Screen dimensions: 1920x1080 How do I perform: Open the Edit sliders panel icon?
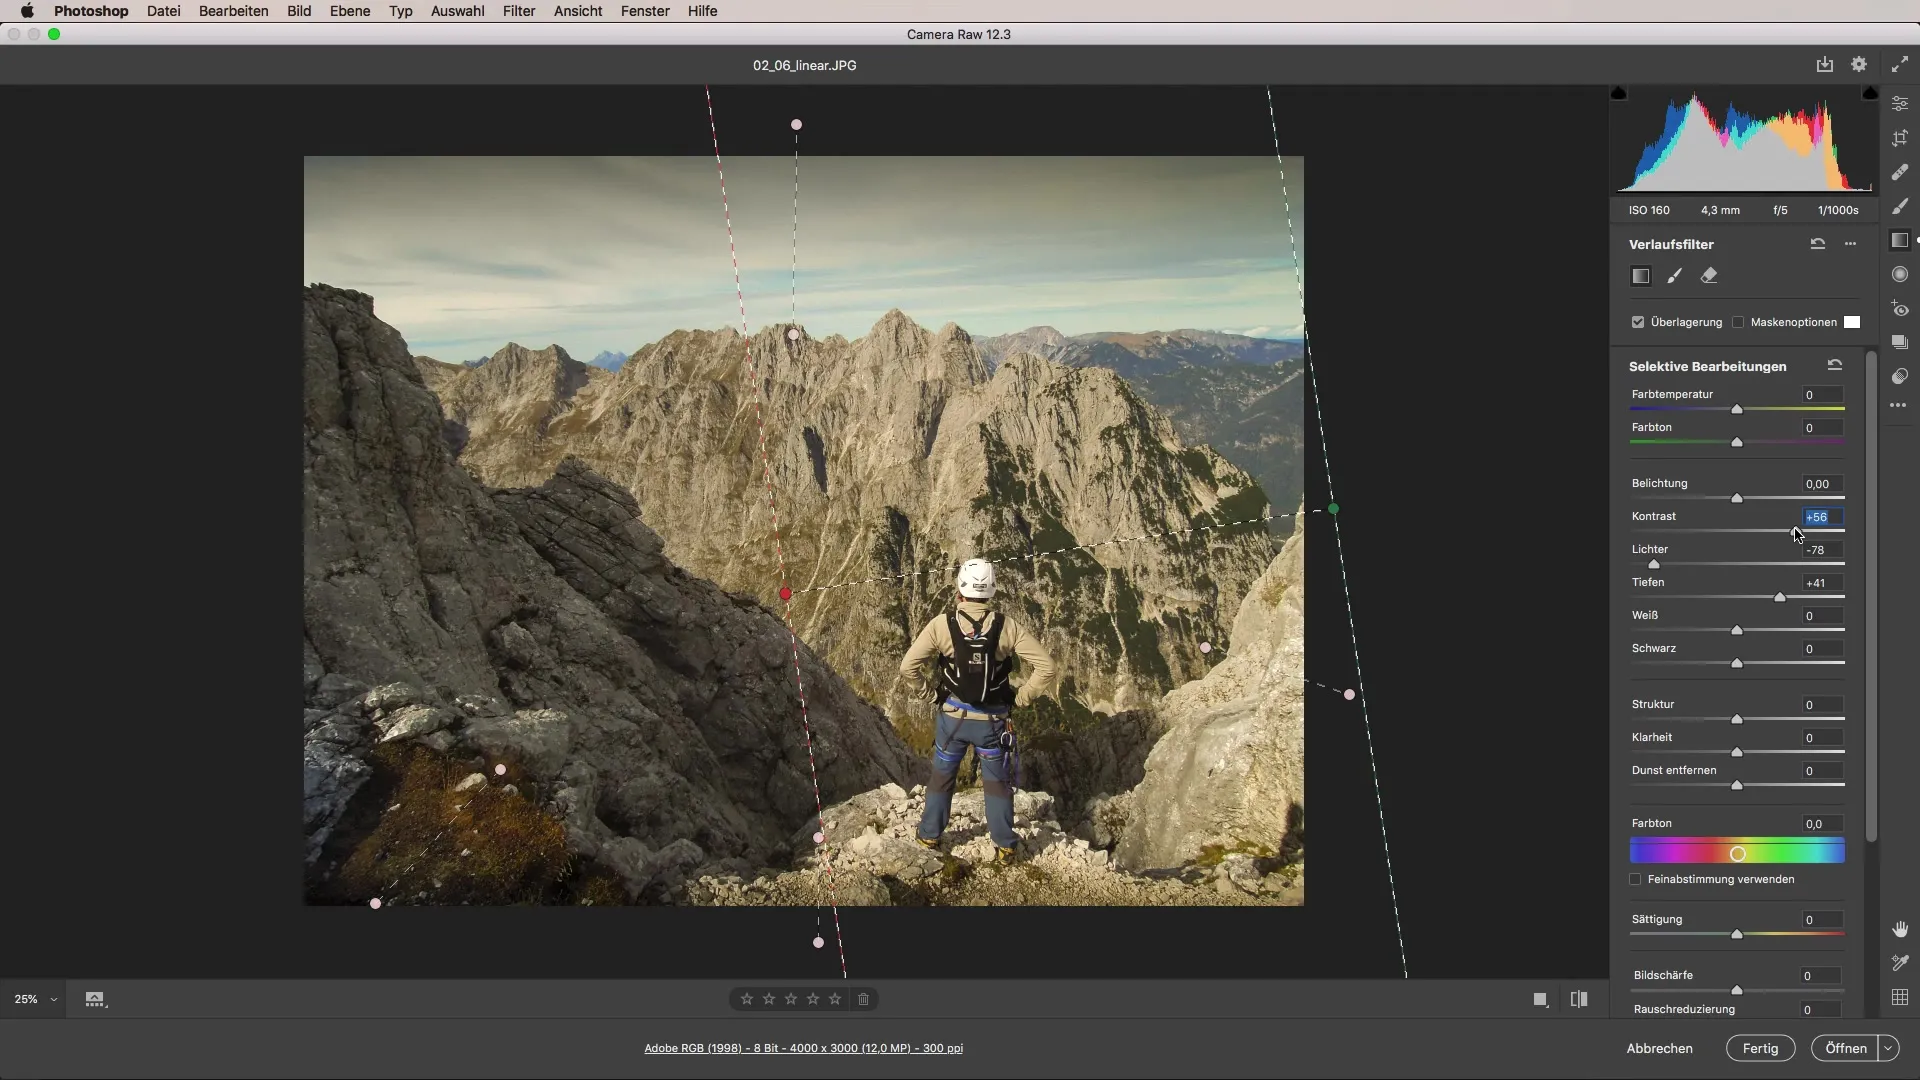point(1900,104)
